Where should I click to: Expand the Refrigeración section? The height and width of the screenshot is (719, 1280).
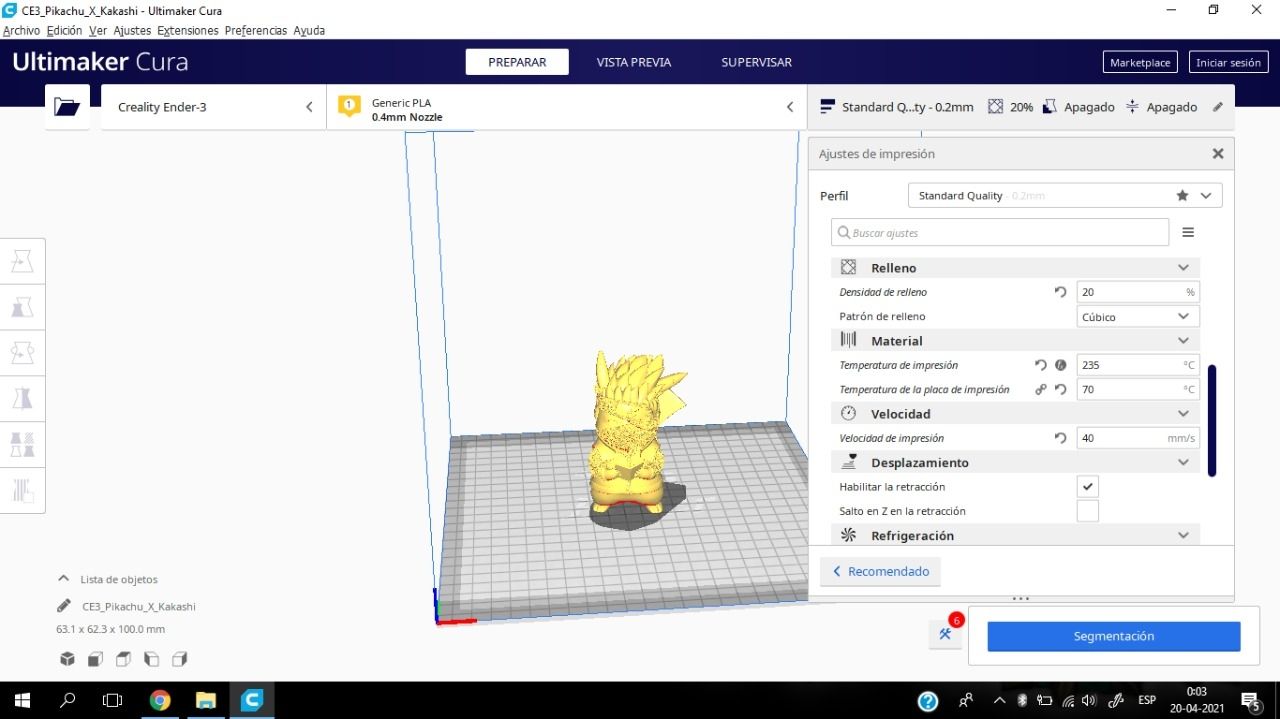(x=1015, y=536)
